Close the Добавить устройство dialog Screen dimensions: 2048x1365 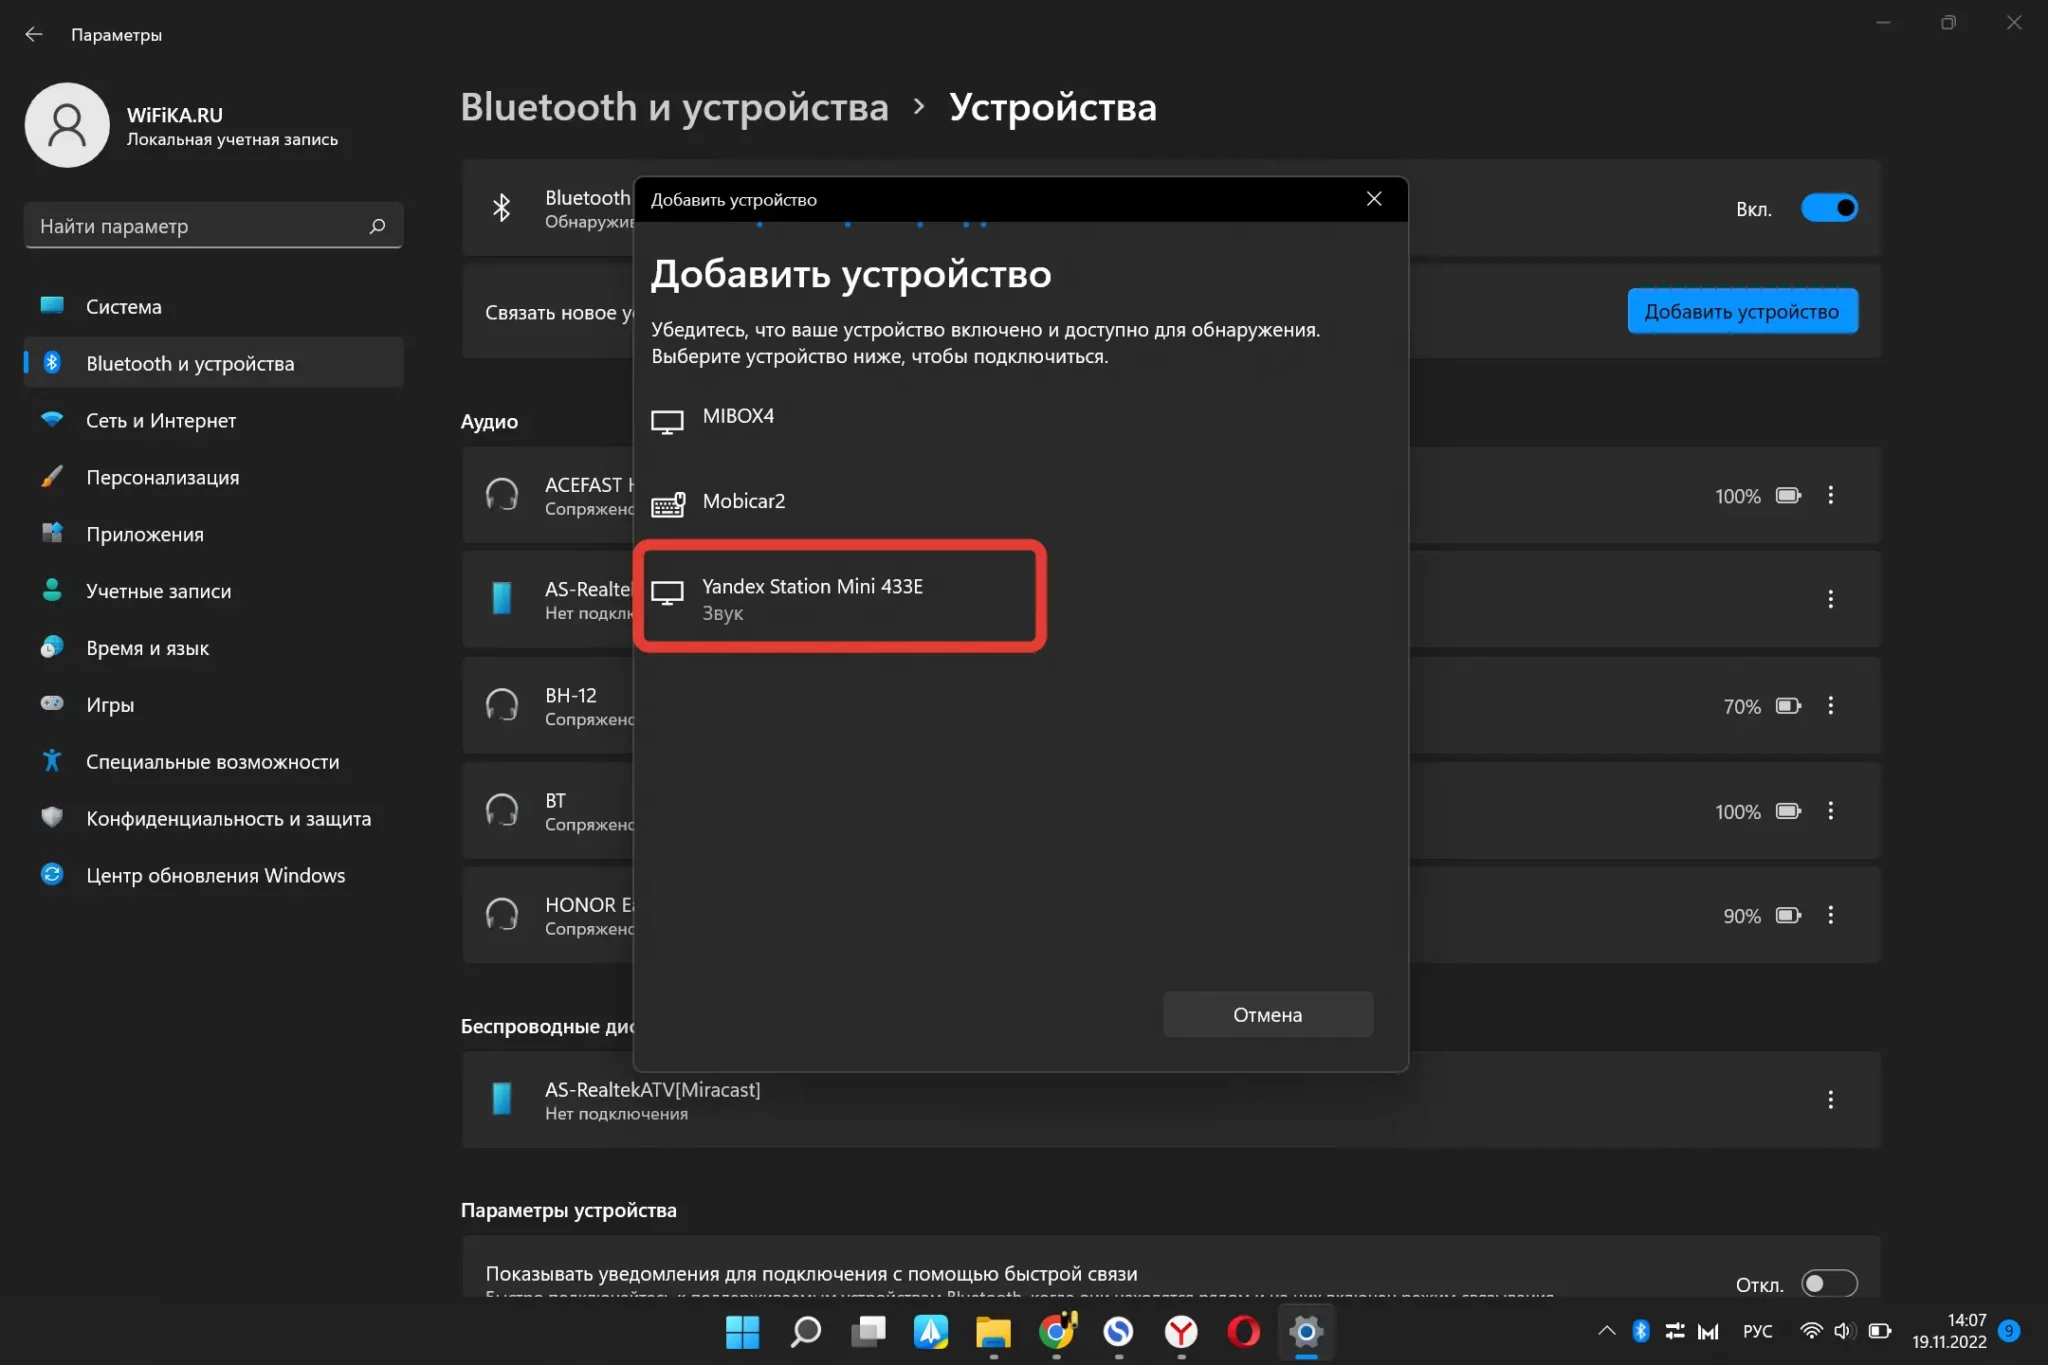click(x=1374, y=199)
